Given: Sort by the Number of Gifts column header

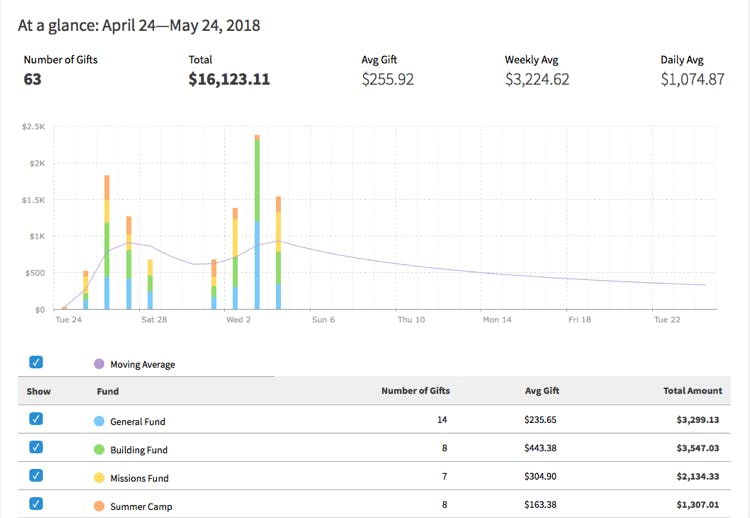Looking at the screenshot, I should click(414, 391).
